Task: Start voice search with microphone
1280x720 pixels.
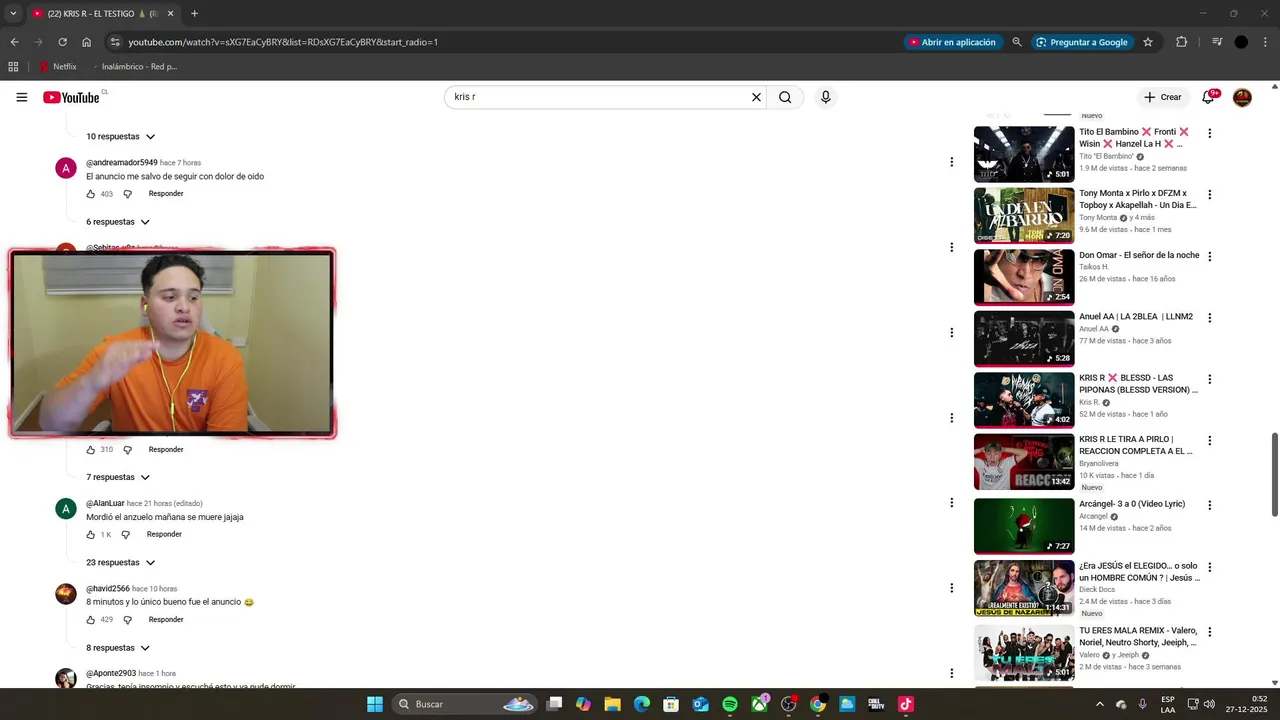Action: (x=825, y=97)
